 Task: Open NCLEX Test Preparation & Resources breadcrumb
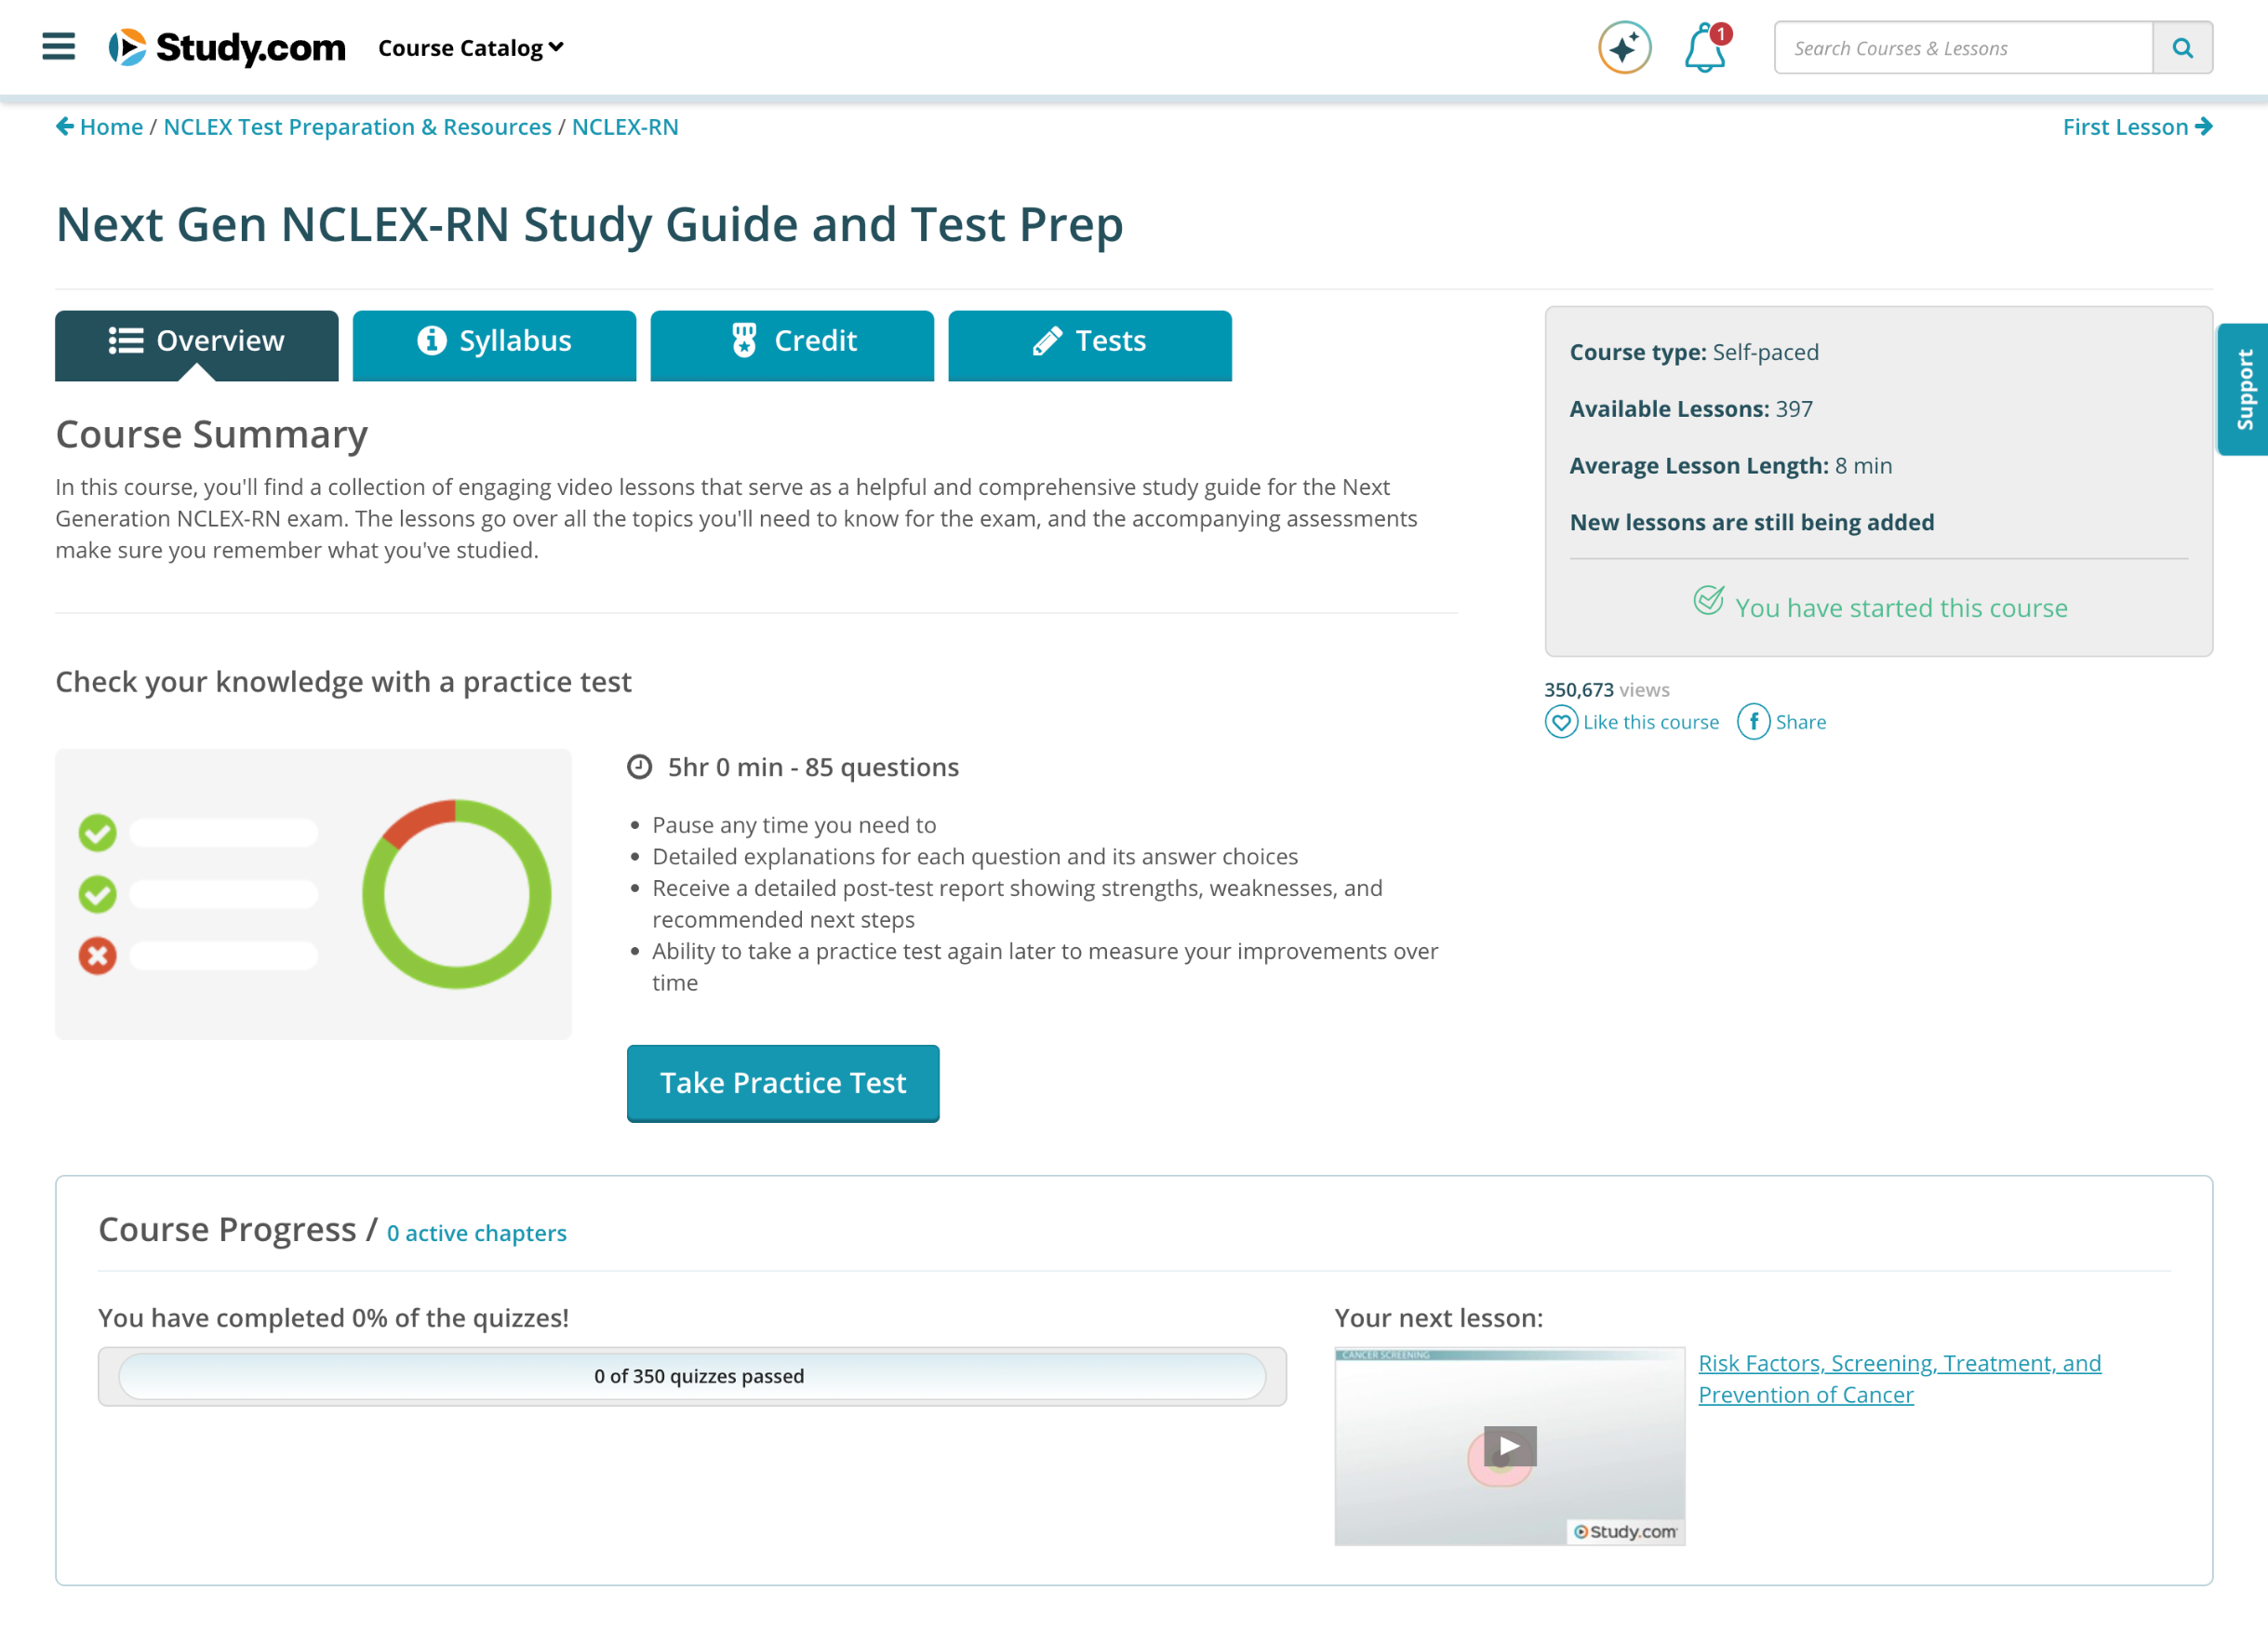tap(357, 127)
